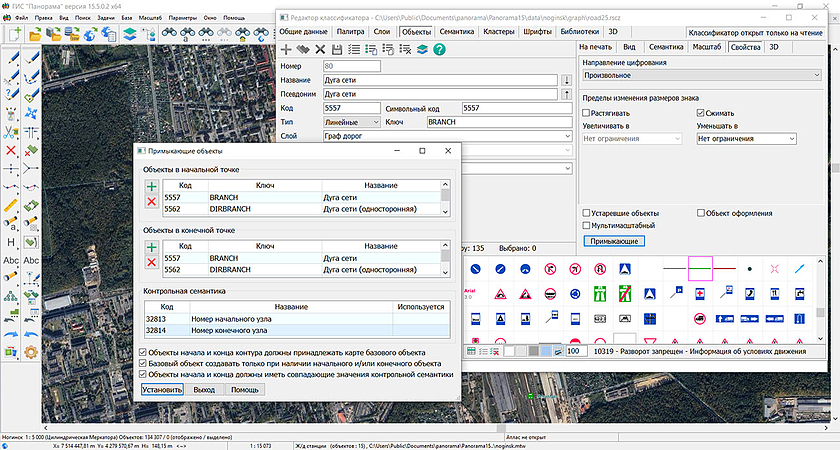Toggle the Сжимать checkbox

pos(701,113)
